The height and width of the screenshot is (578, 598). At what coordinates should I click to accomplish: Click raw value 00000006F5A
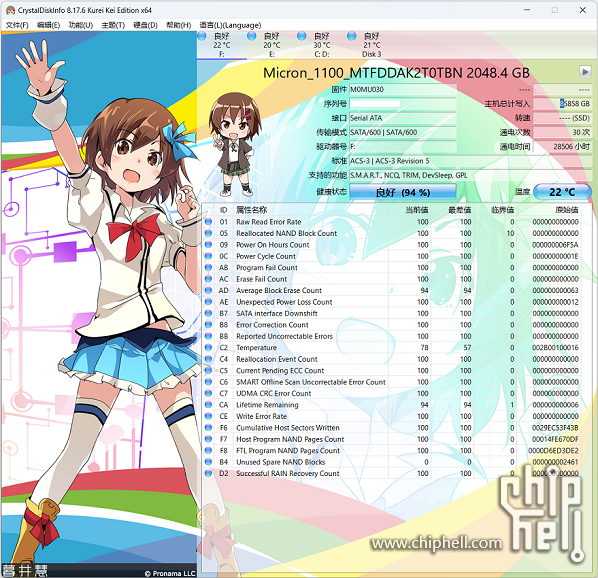pos(555,244)
